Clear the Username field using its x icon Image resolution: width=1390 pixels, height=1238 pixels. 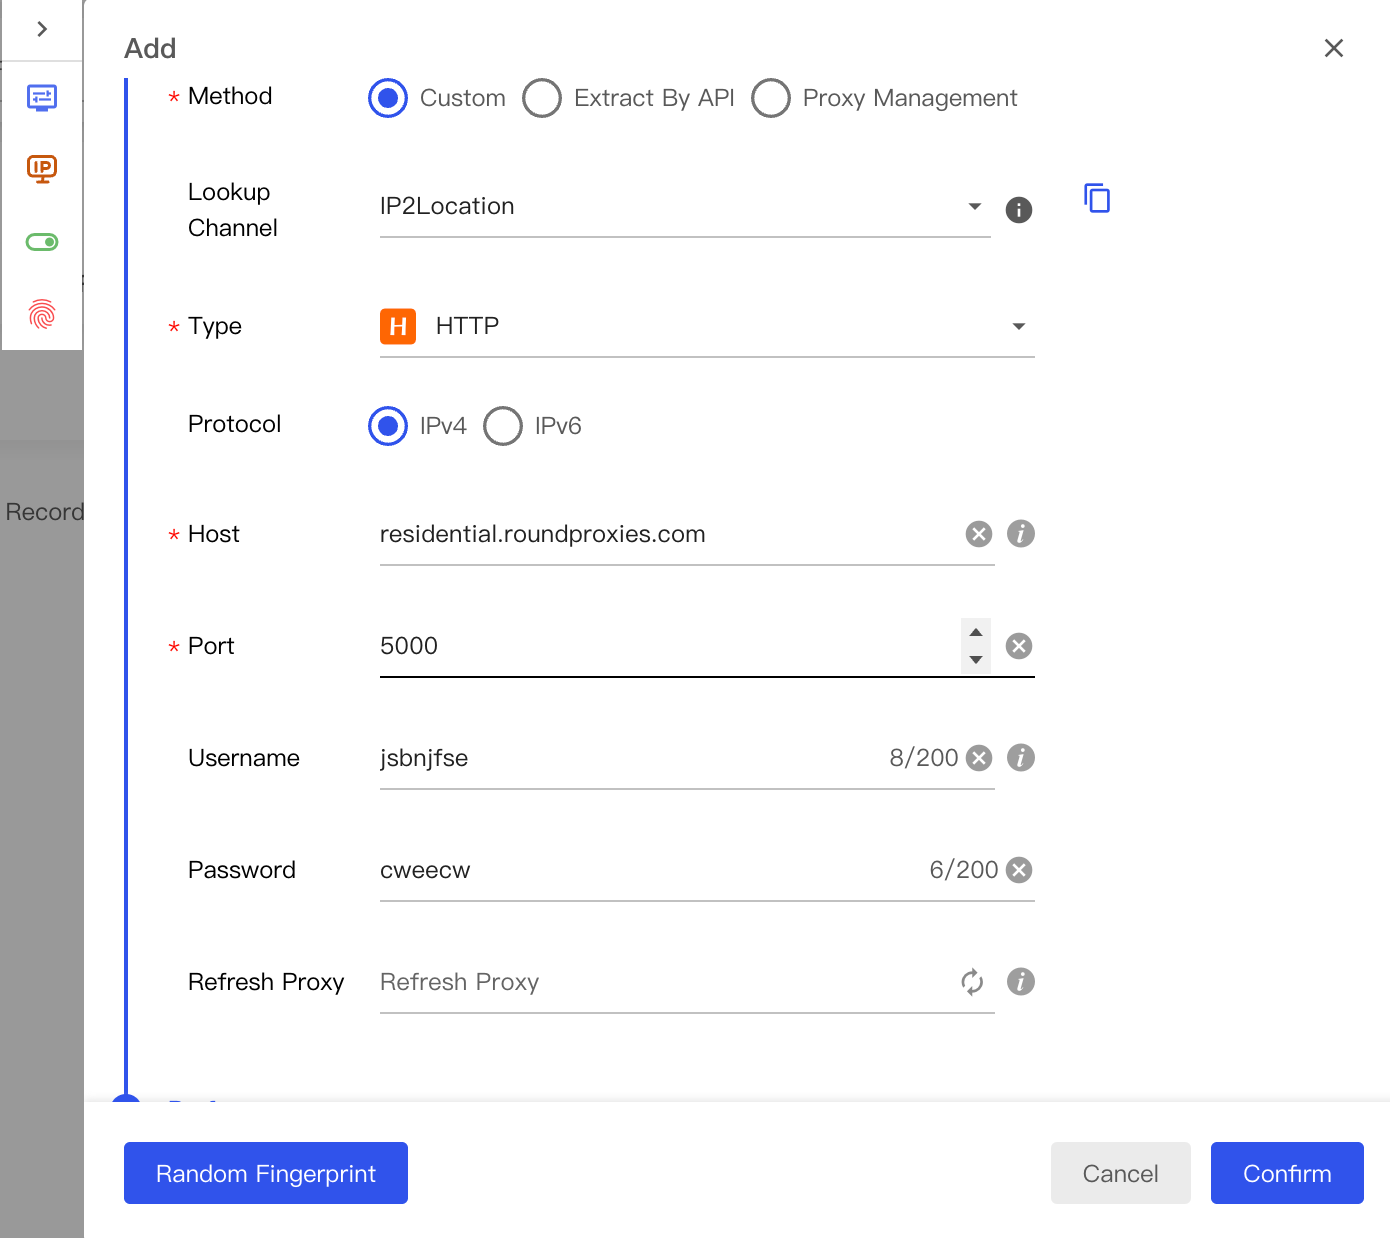click(978, 758)
